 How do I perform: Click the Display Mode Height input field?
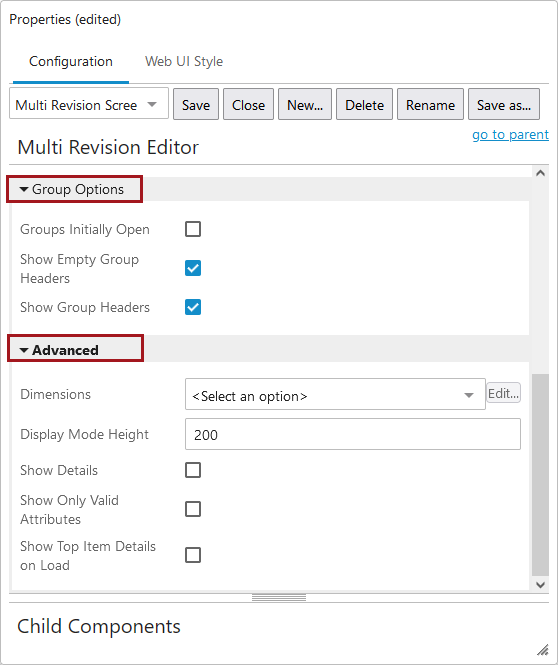pyautogui.click(x=353, y=434)
